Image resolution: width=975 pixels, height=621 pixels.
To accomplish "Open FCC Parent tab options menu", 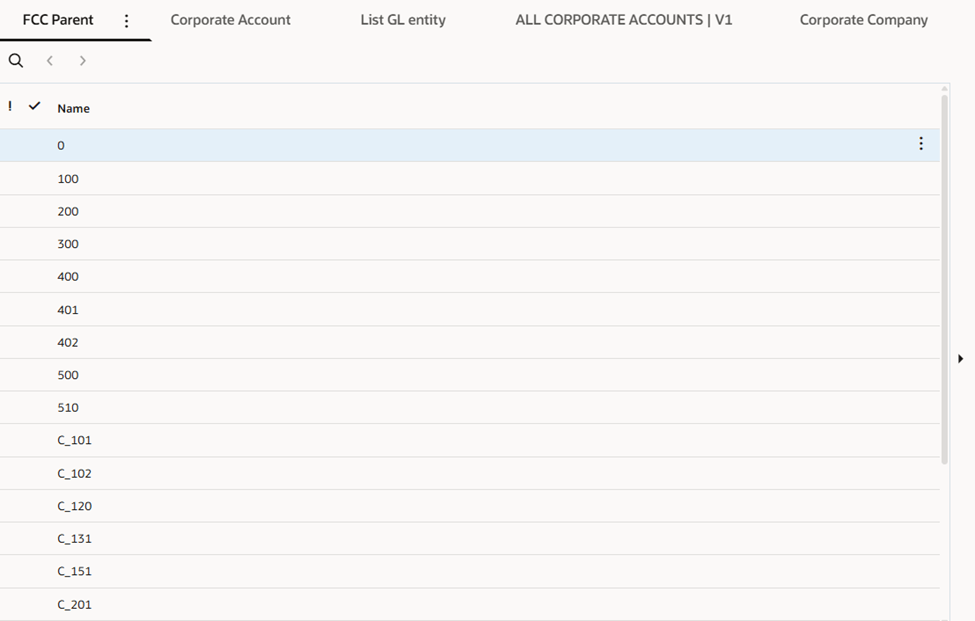I will 126,21.
